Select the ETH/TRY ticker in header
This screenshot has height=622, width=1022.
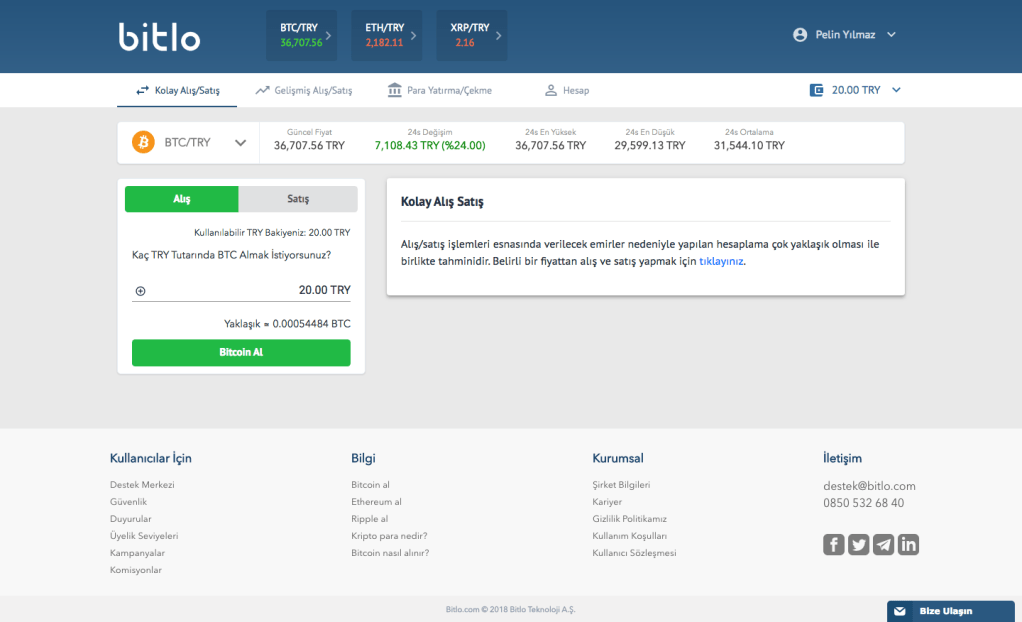(386, 36)
